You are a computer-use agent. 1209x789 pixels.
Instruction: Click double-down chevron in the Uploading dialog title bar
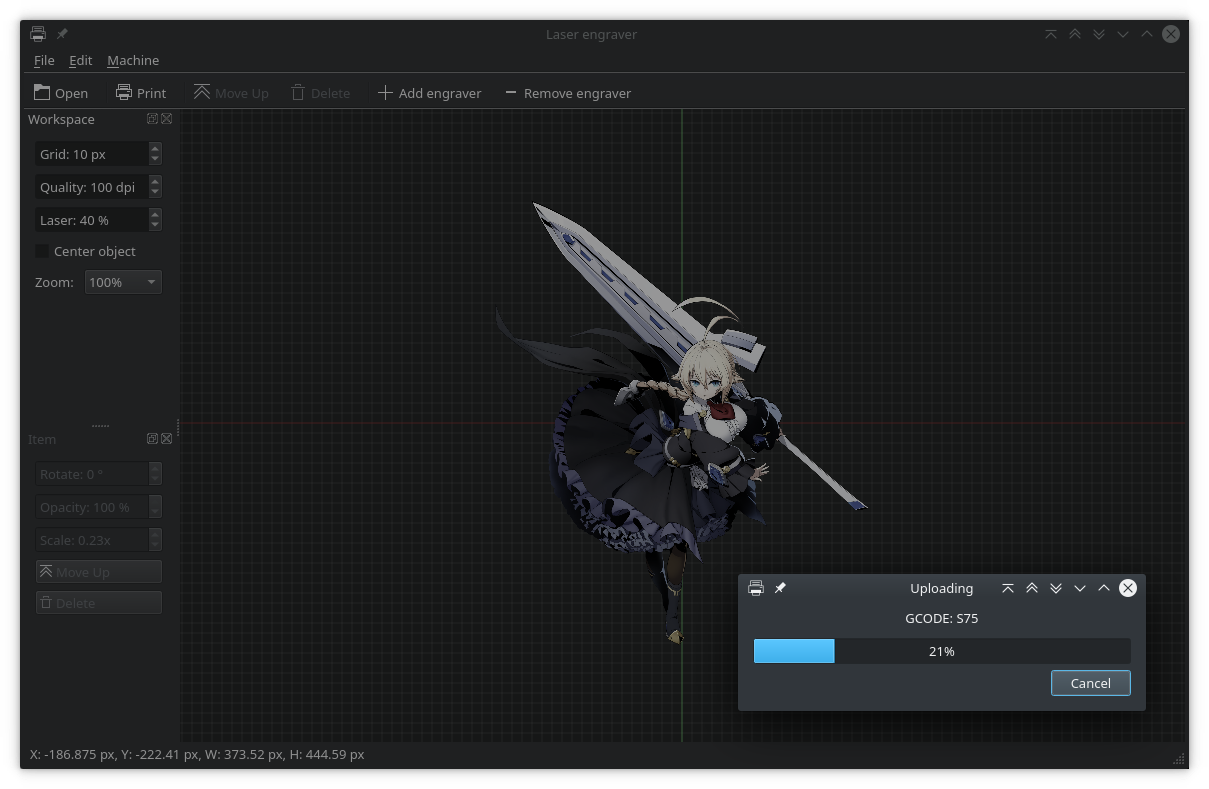tap(1056, 588)
